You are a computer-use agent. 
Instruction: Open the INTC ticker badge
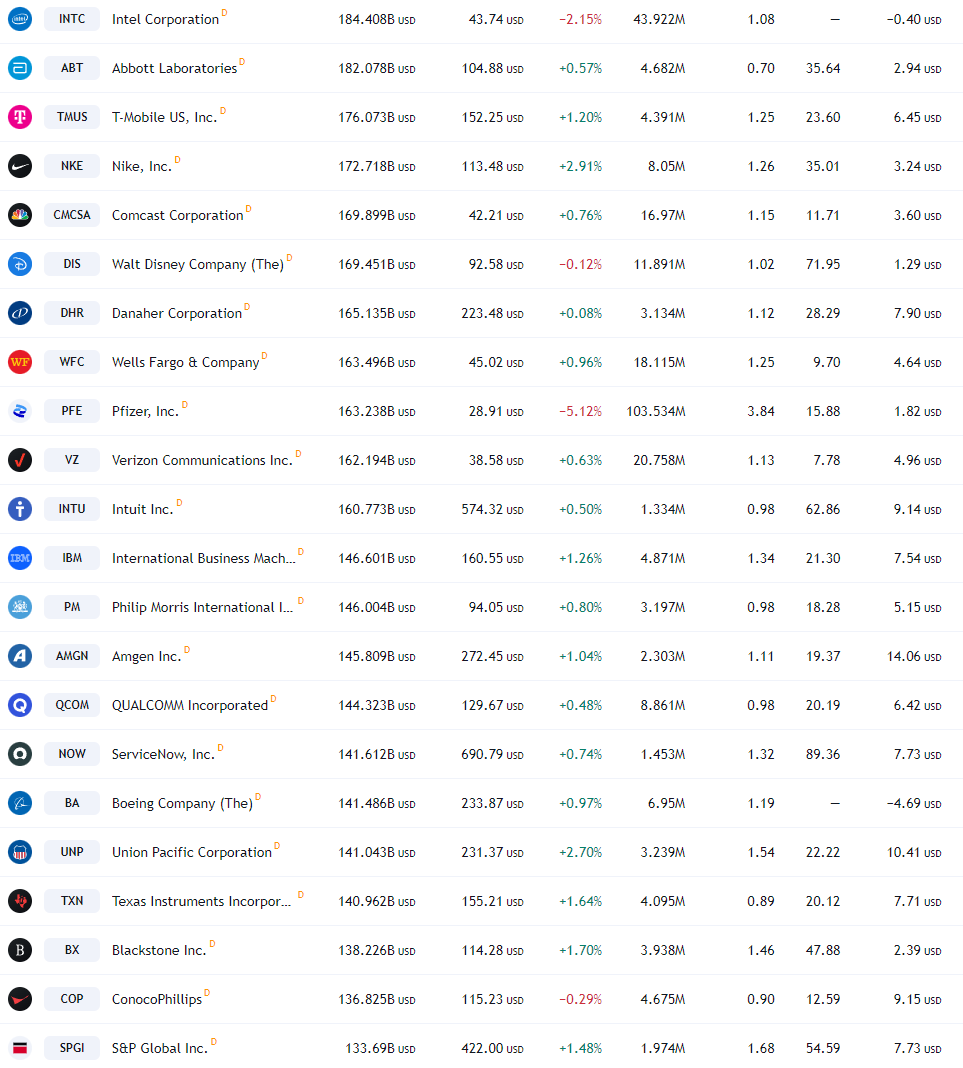72,19
